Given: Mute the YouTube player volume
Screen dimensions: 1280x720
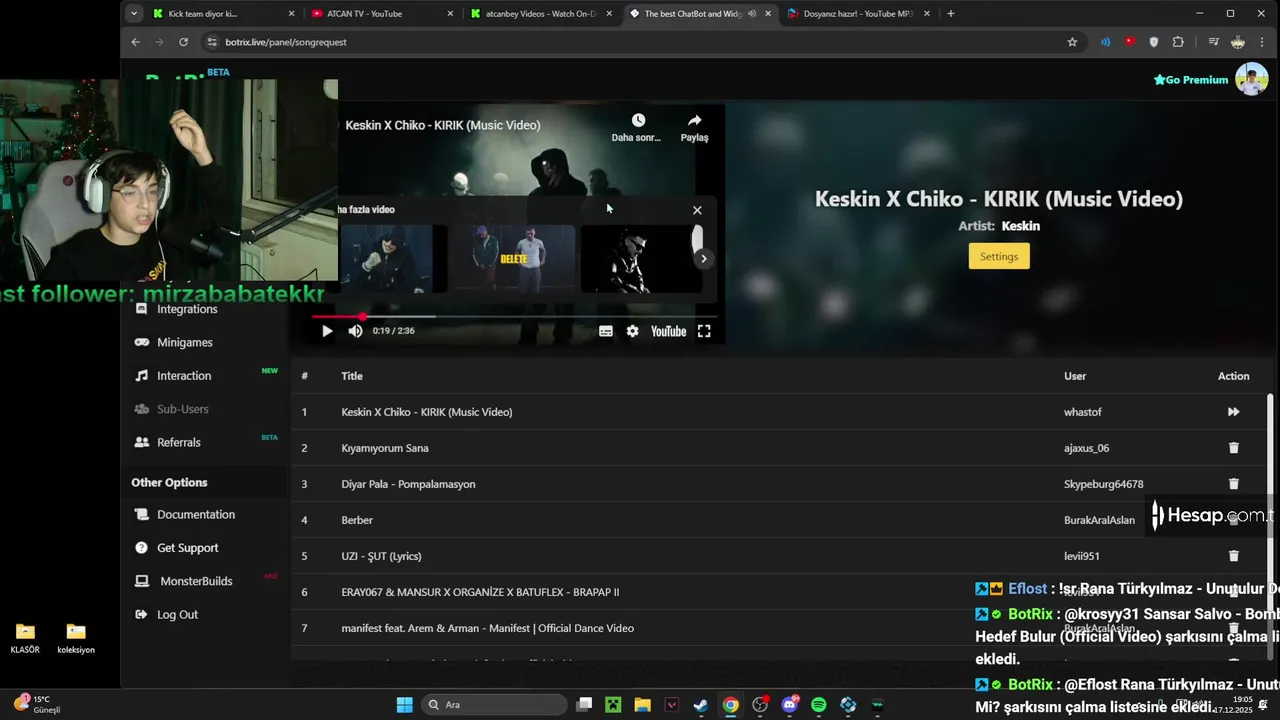Looking at the screenshot, I should pos(355,331).
